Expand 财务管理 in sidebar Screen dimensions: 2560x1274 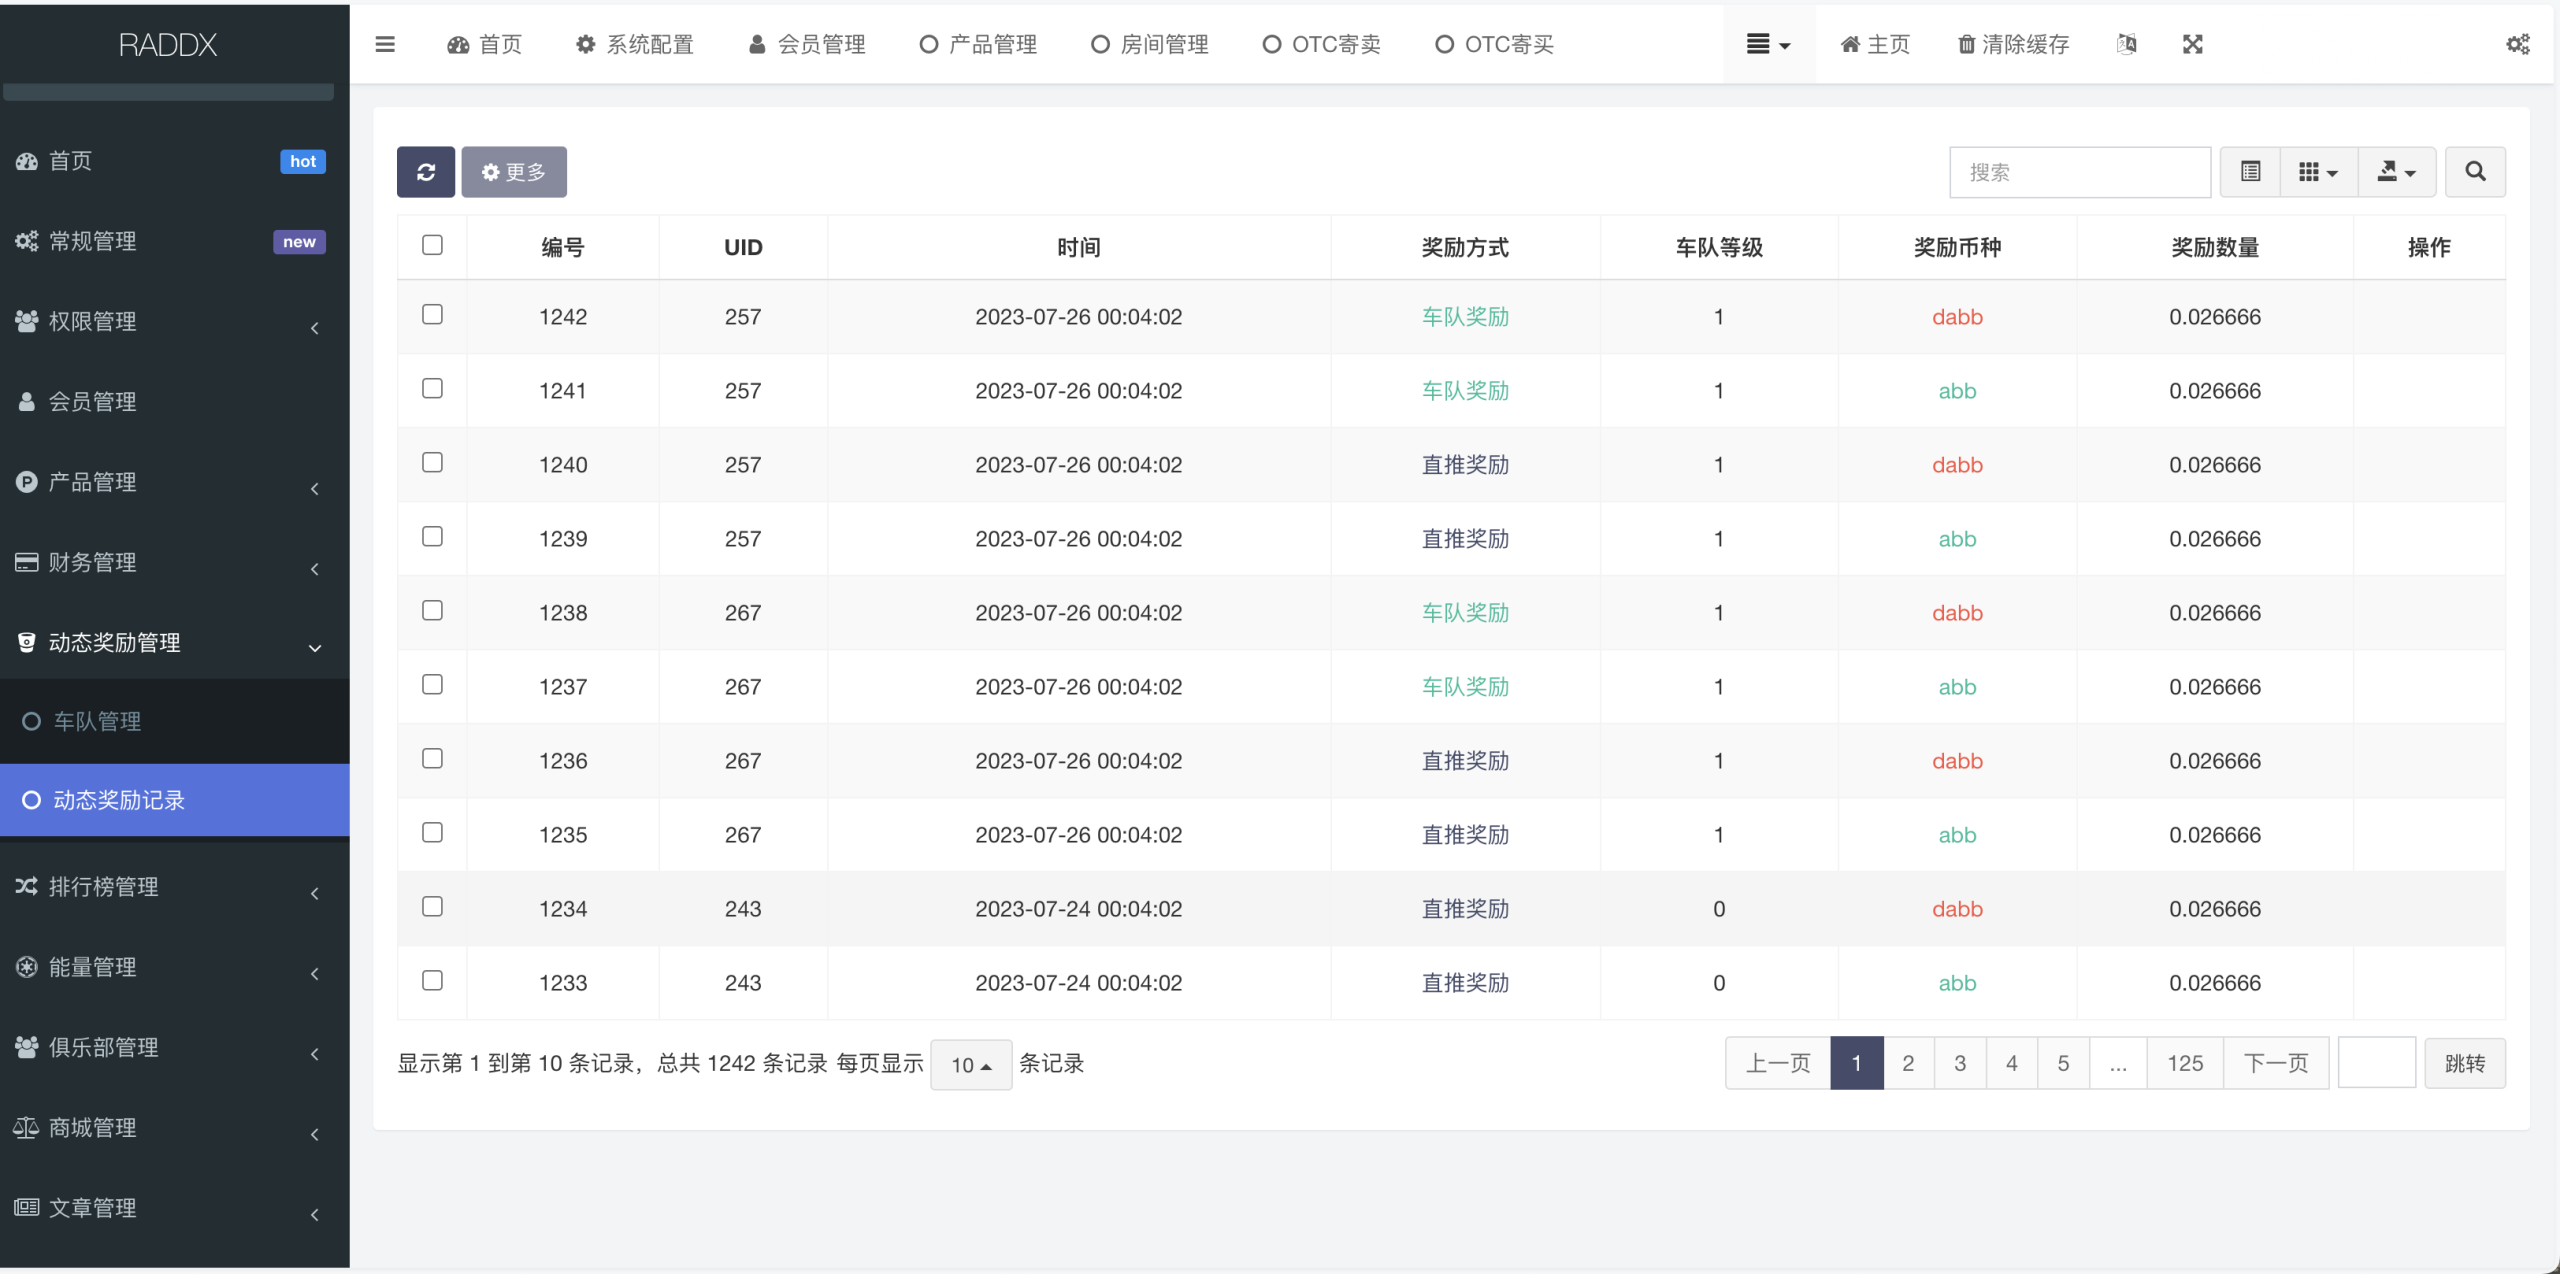[175, 563]
